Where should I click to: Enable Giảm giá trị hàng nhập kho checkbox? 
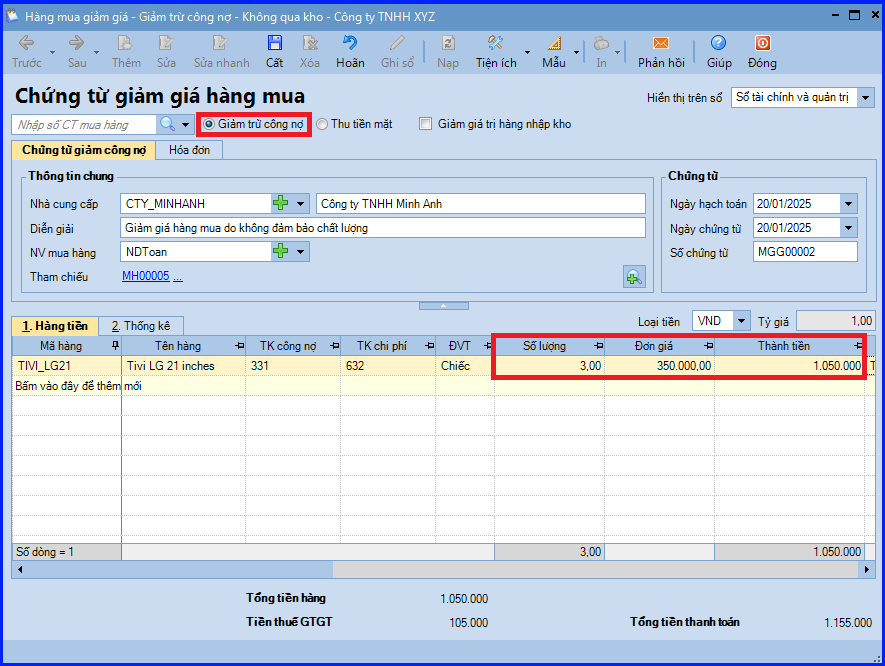pos(426,124)
